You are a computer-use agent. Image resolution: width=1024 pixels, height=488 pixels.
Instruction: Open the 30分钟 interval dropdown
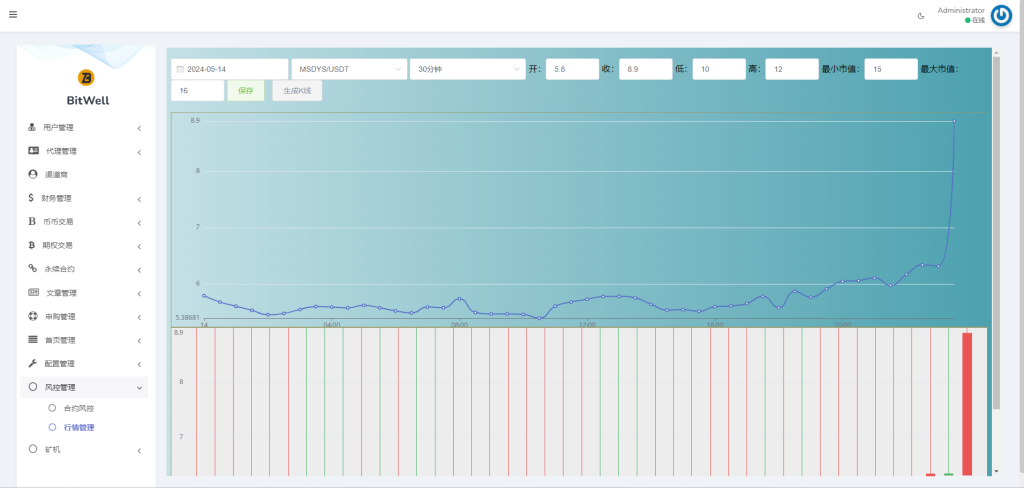point(467,69)
